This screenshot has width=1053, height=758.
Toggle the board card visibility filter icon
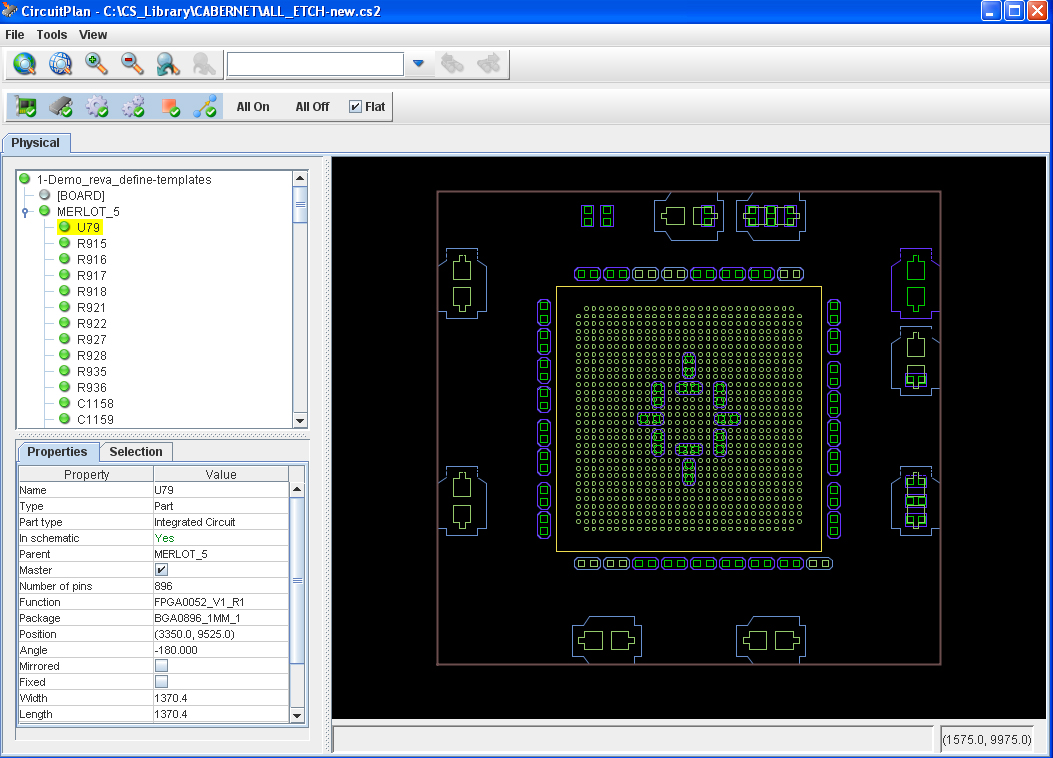tap(26, 107)
